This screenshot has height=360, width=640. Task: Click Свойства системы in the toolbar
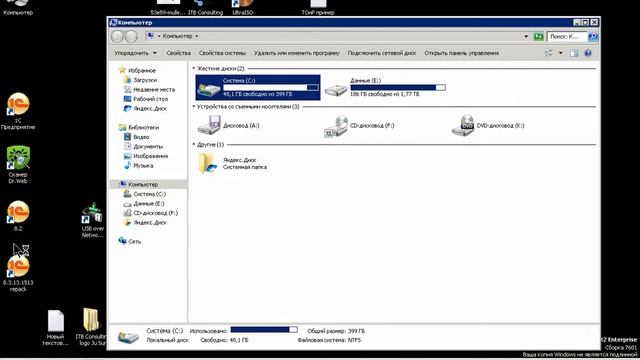pos(222,53)
